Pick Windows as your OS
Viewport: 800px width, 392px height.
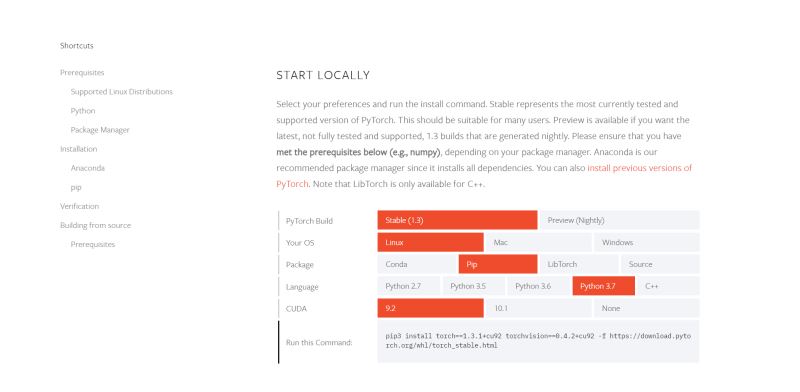click(x=646, y=242)
